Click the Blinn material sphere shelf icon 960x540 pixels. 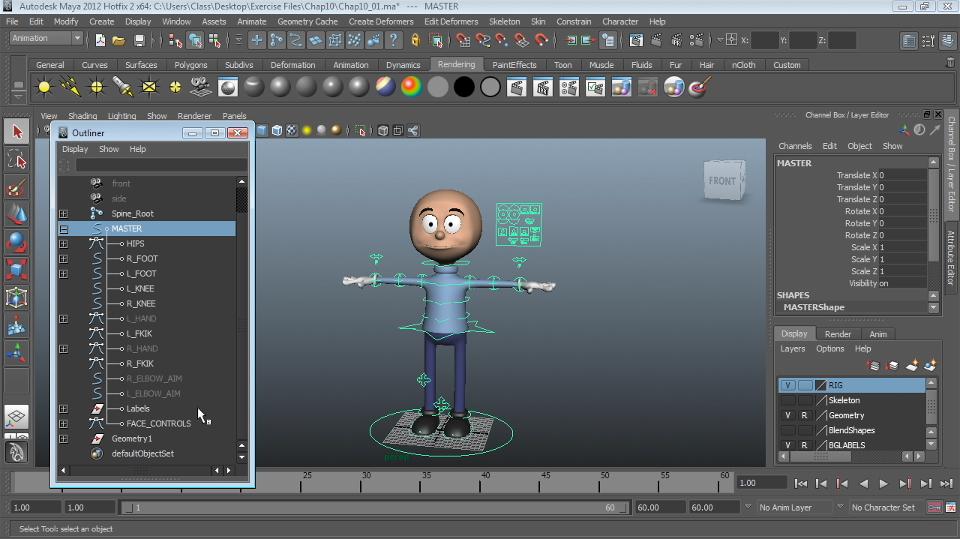pos(281,87)
